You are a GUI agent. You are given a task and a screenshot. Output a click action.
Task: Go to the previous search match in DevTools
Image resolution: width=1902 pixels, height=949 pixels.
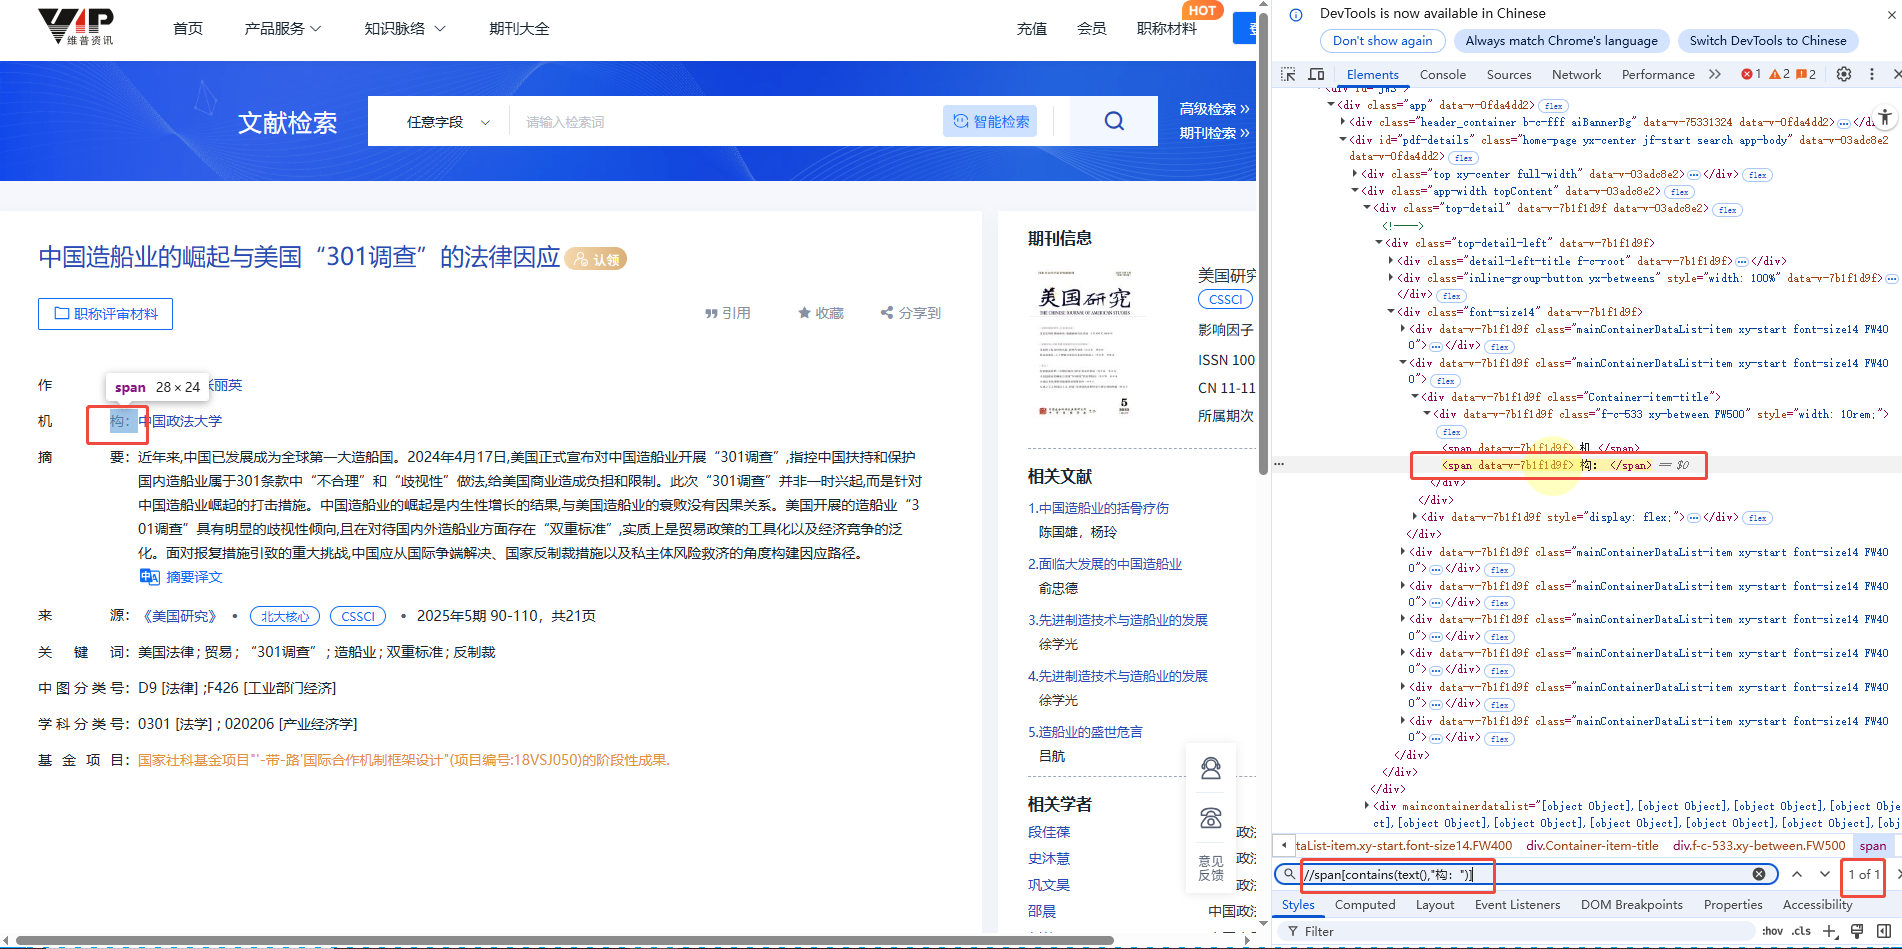pos(1797,874)
